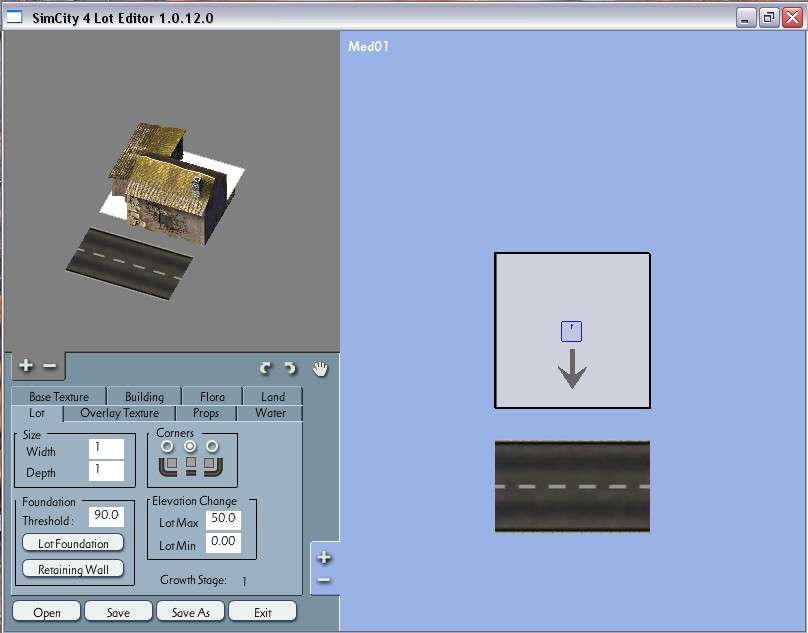Focus the Depth size field
The height and width of the screenshot is (633, 808).
(106, 471)
